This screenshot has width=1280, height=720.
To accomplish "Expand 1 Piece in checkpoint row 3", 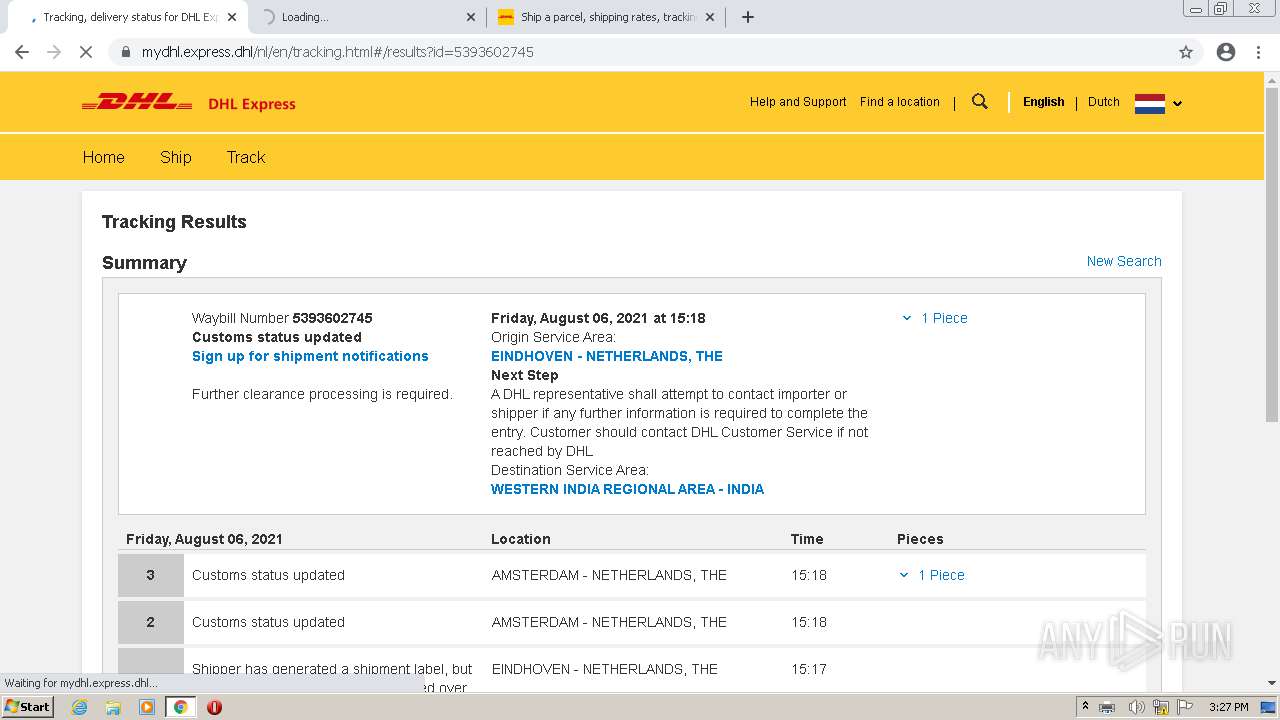I will pos(932,575).
